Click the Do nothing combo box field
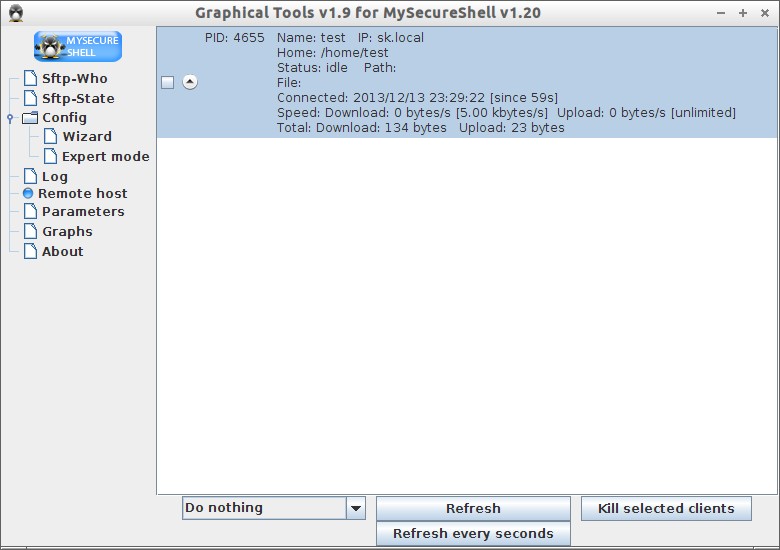This screenshot has height=550, width=780. pos(274,508)
